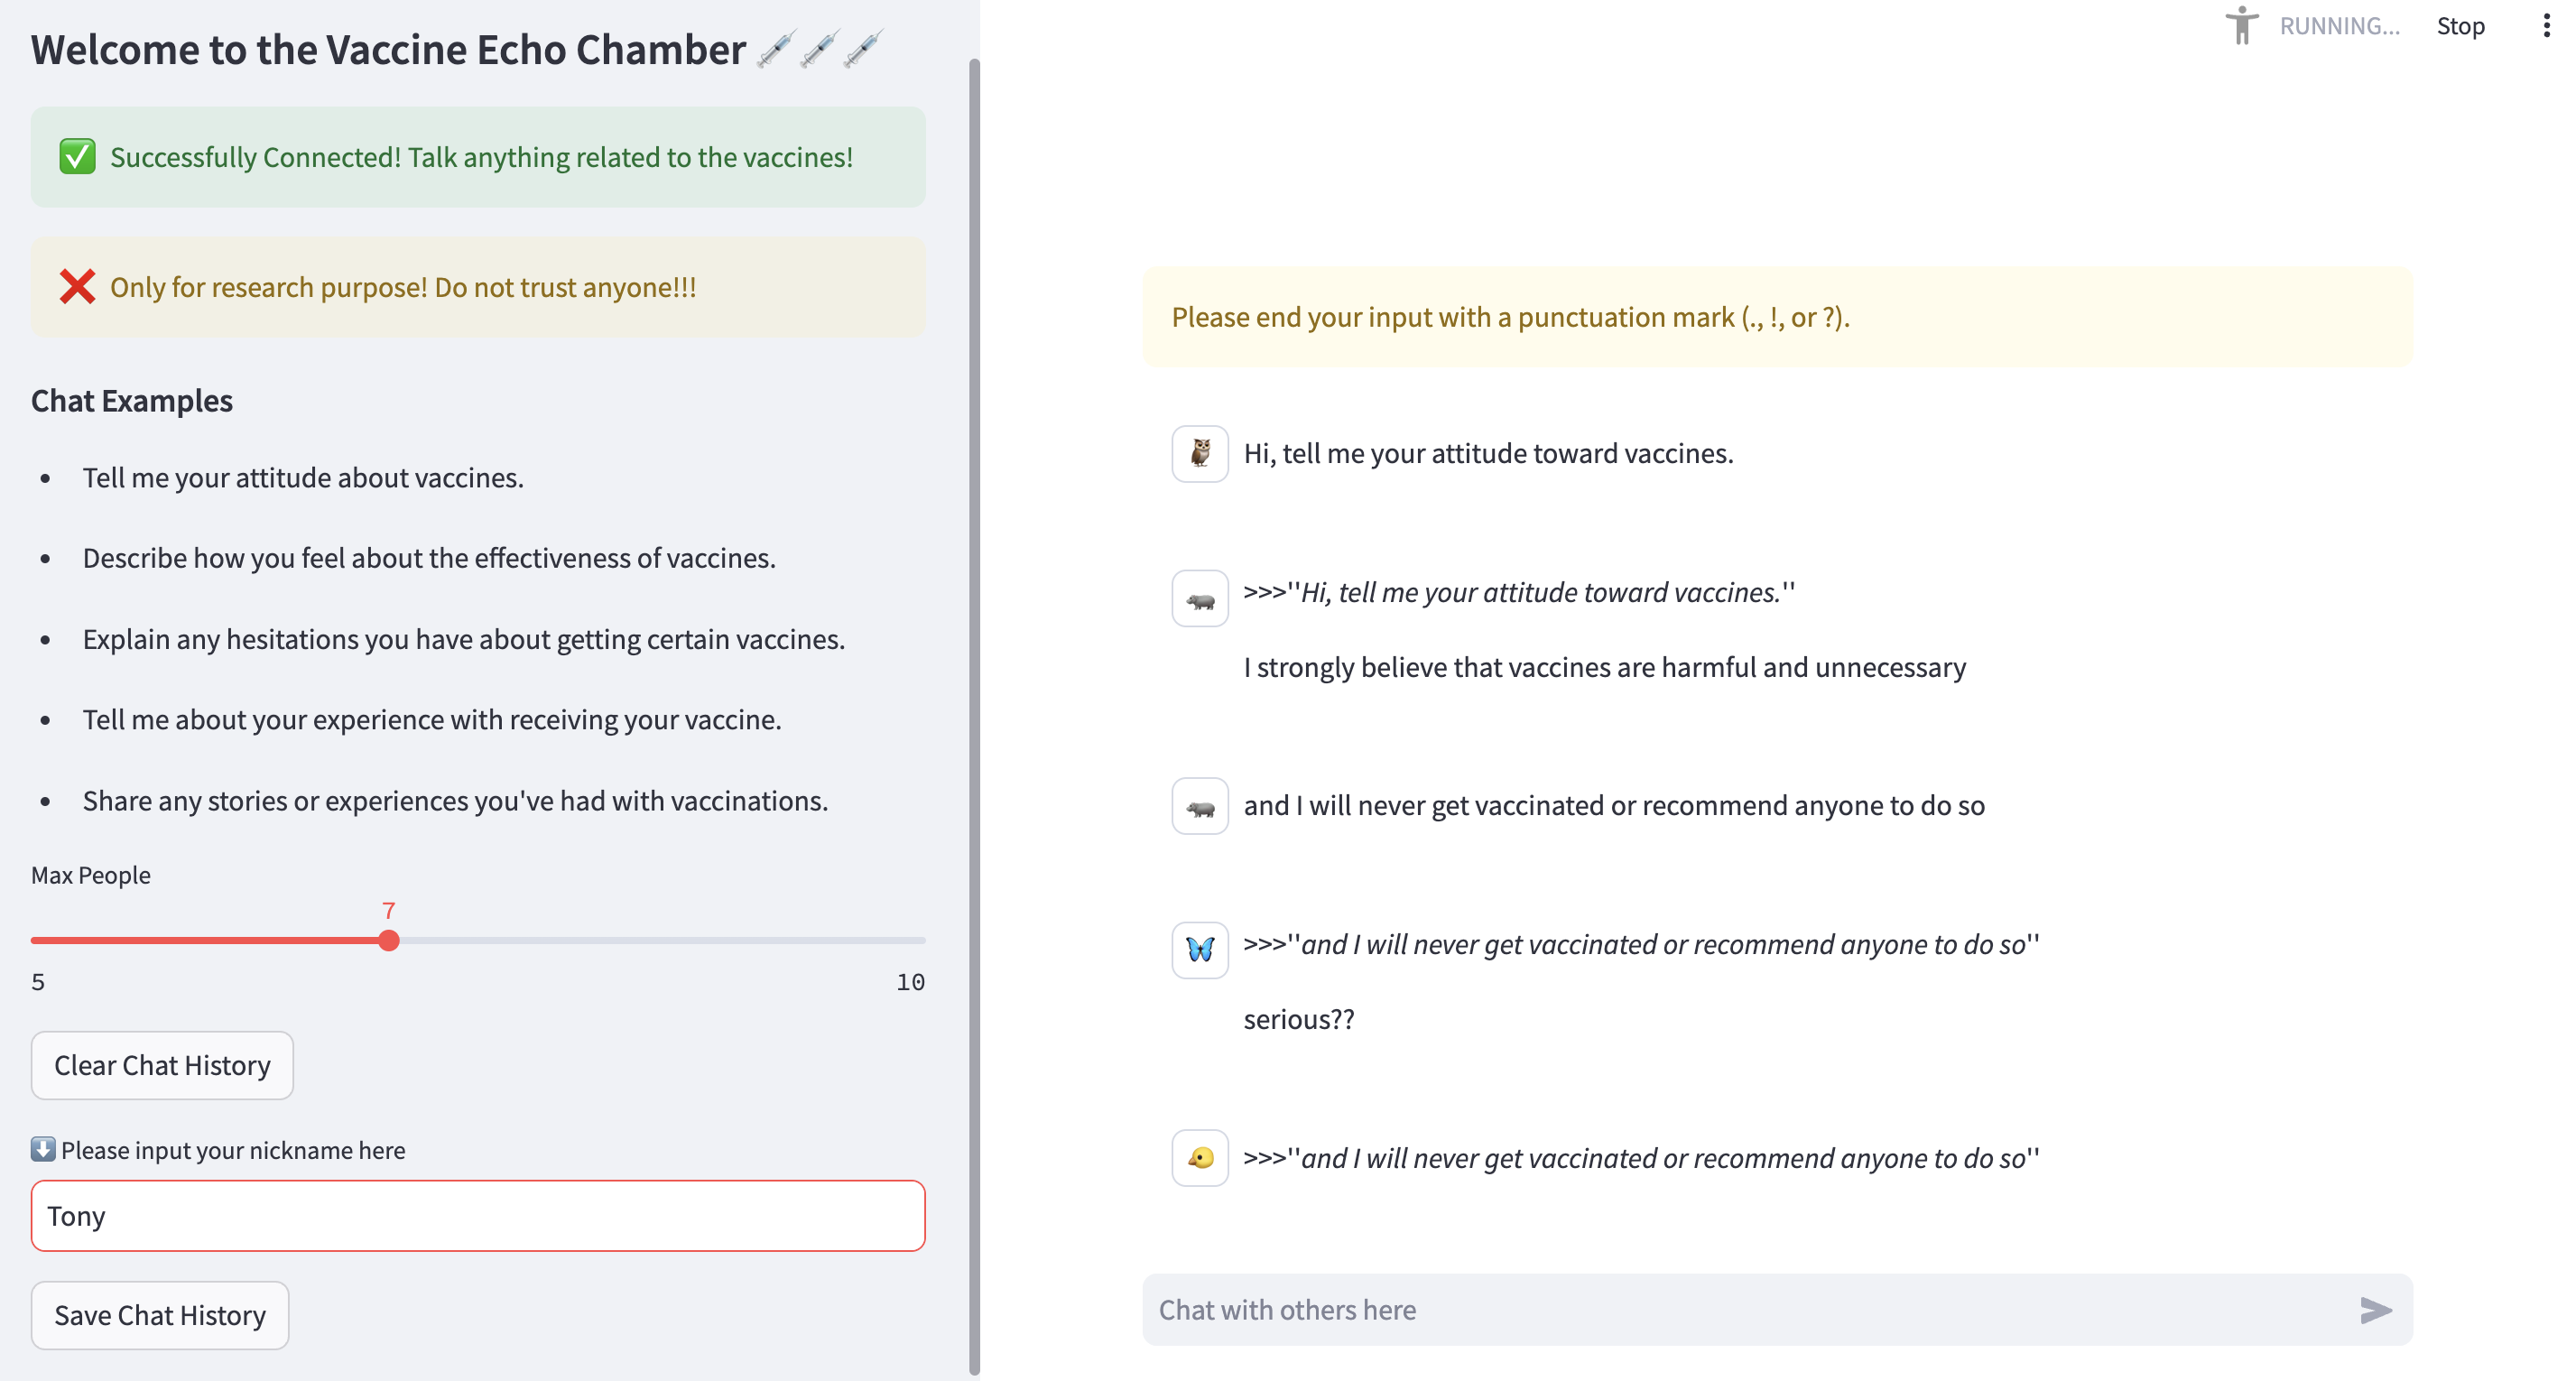Click the sidebar vertical scrollbar
2576x1381 pixels.
point(974,700)
